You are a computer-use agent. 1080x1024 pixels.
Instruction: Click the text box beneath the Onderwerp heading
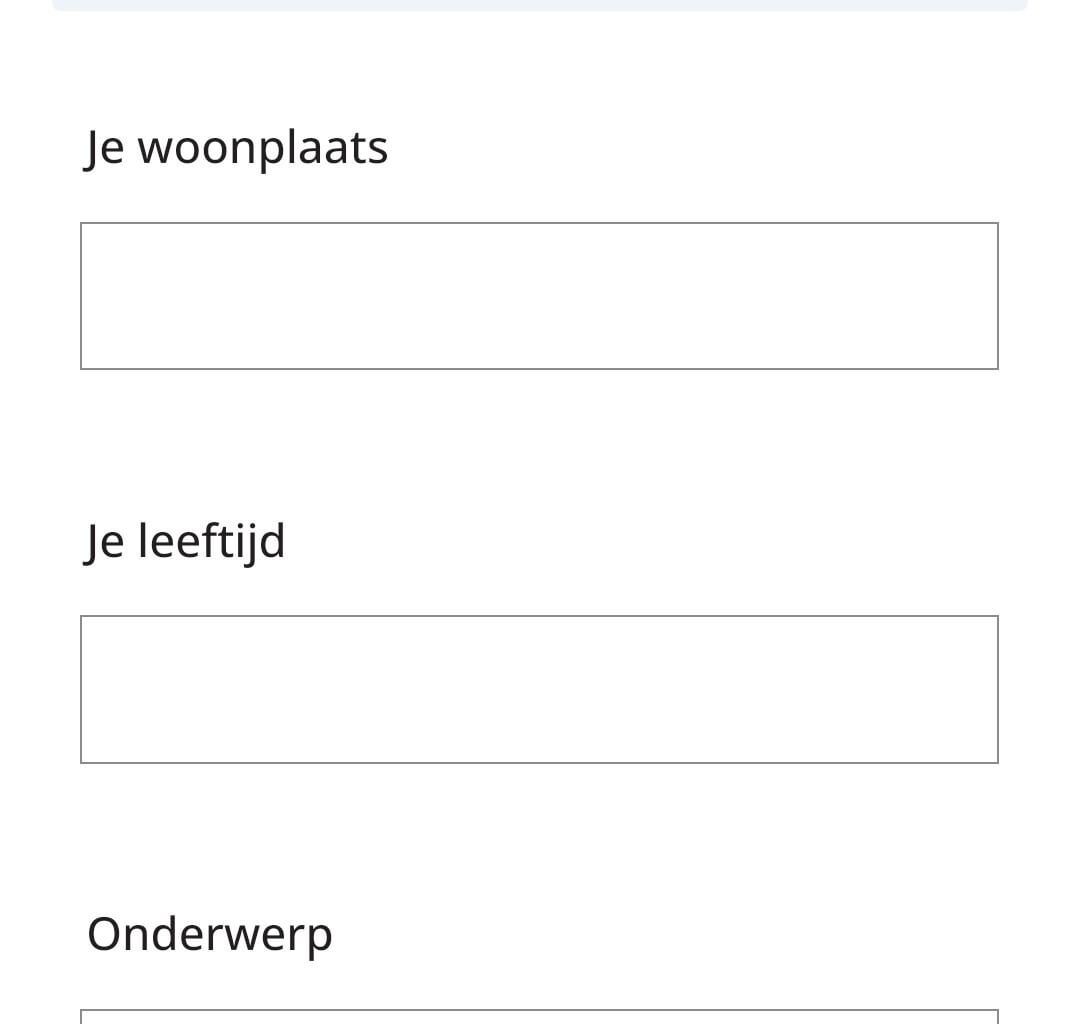[x=539, y=1017]
